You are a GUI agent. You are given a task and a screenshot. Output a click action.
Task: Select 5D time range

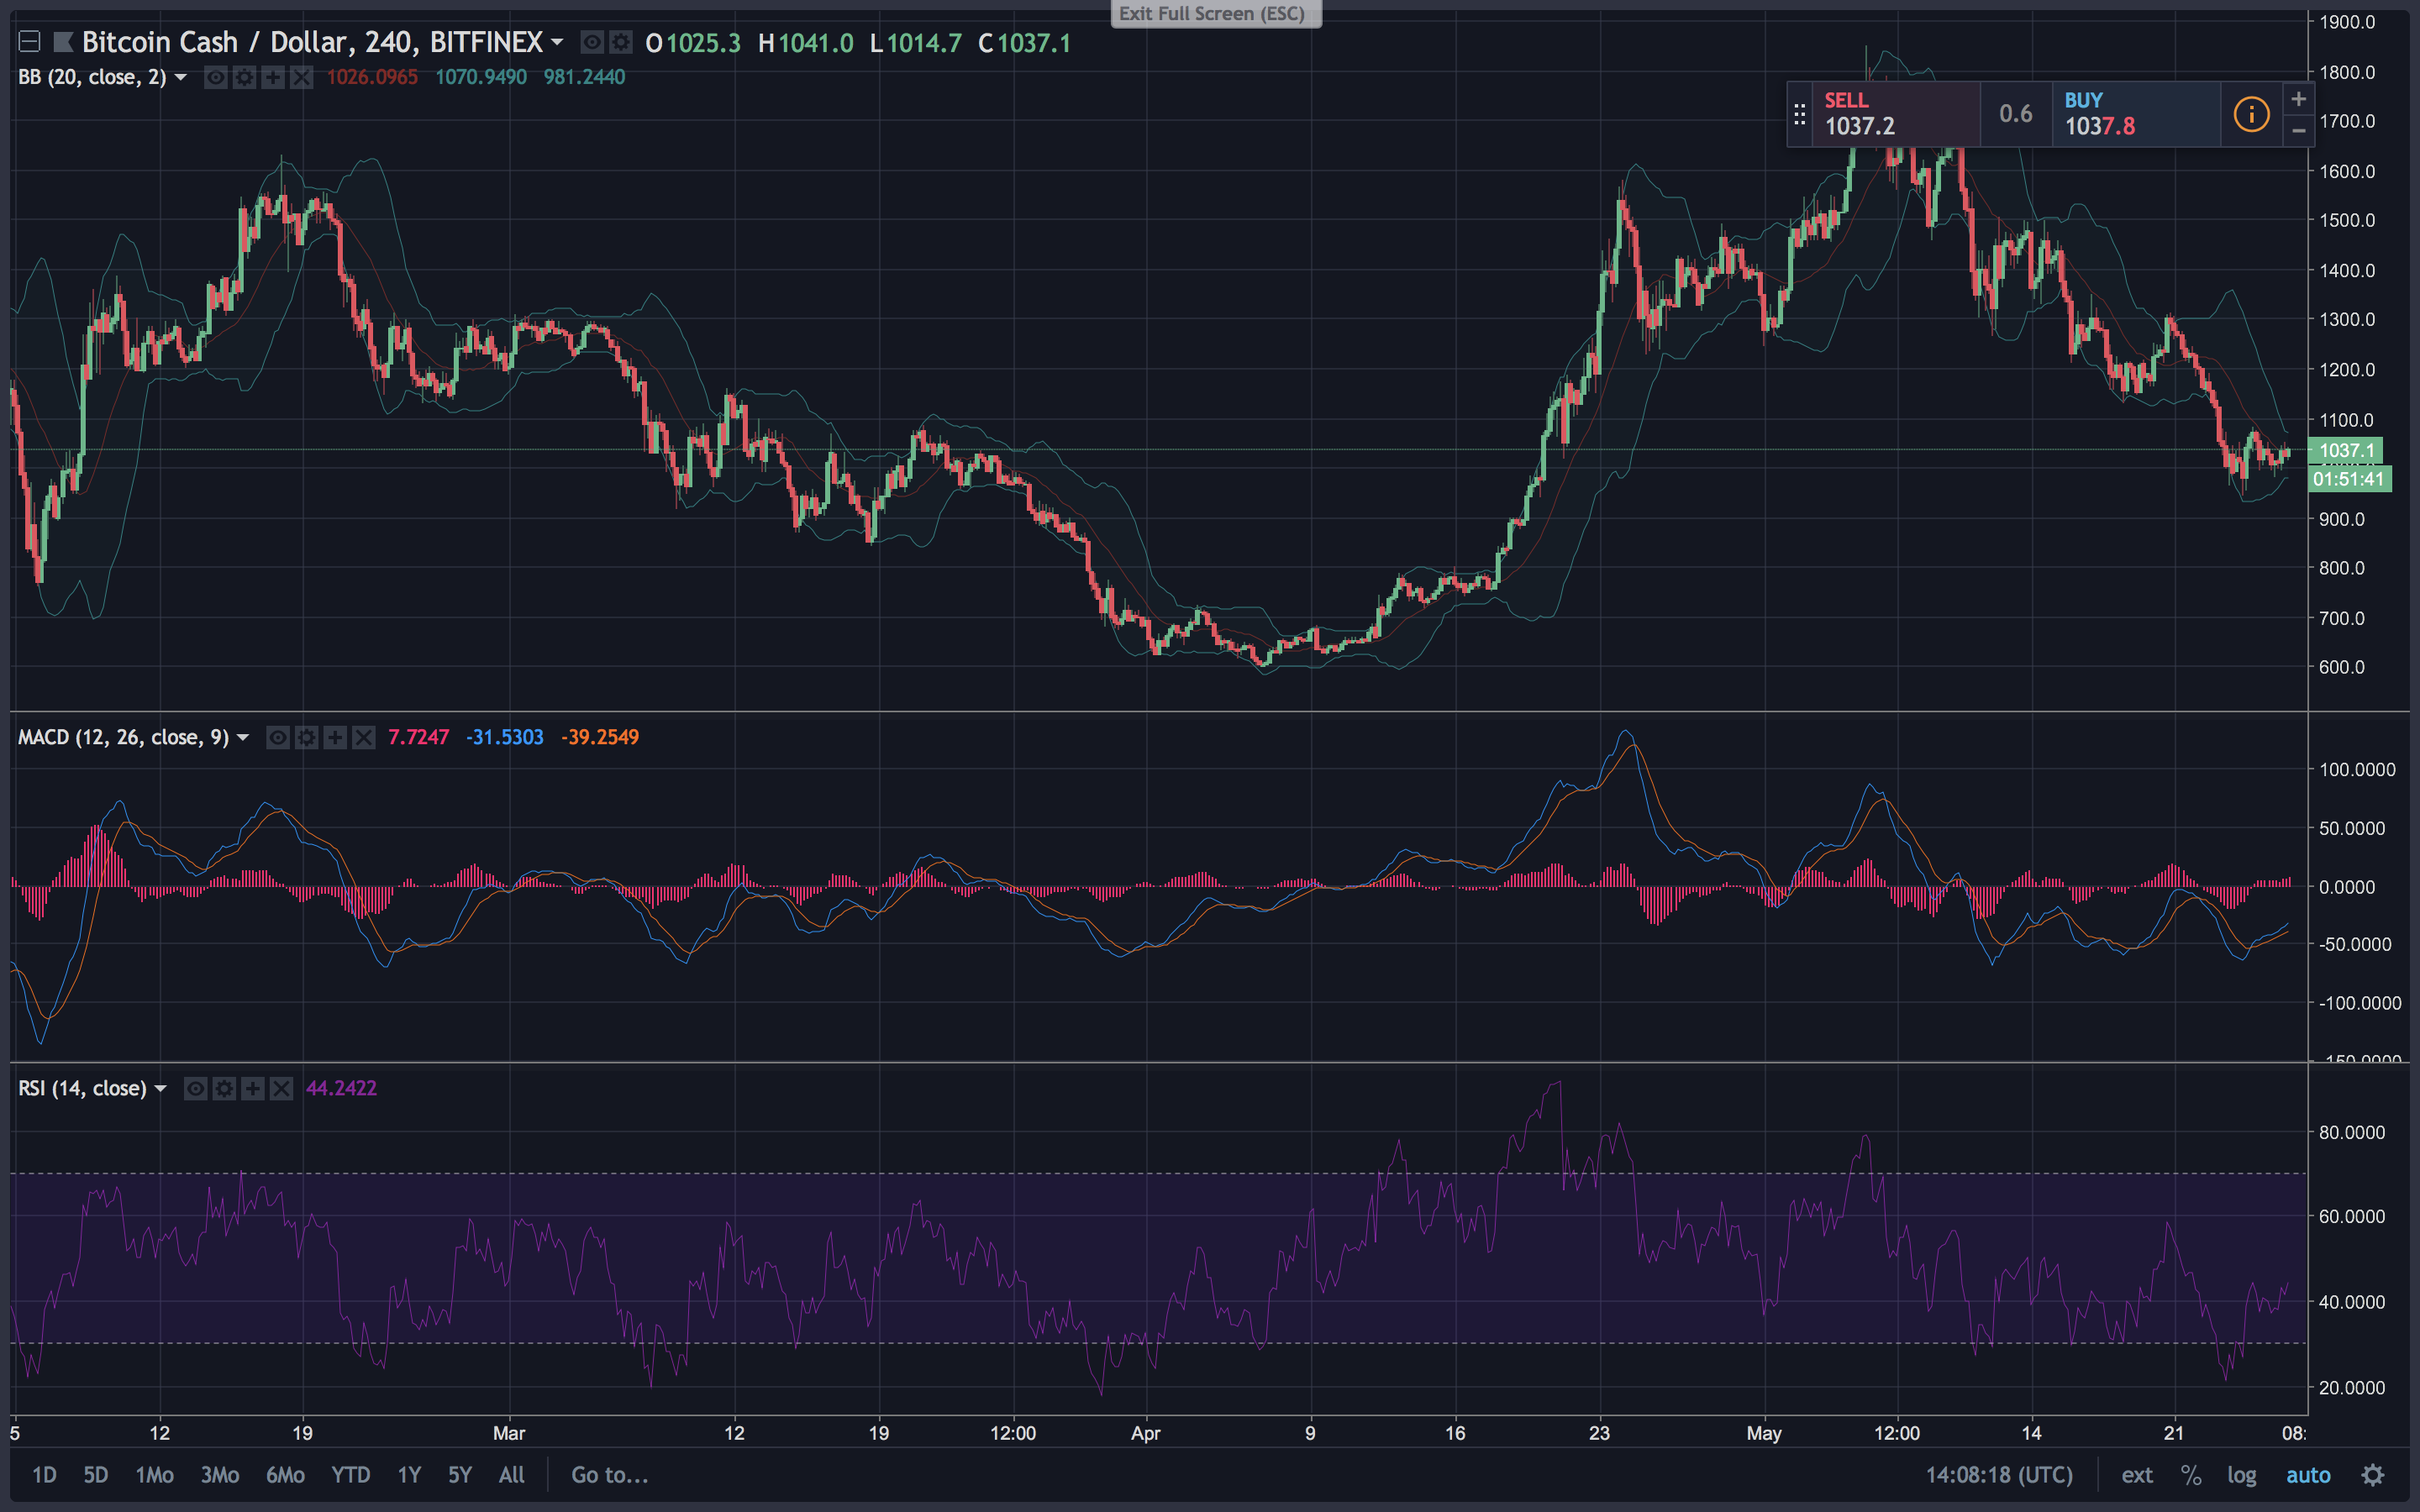[95, 1475]
